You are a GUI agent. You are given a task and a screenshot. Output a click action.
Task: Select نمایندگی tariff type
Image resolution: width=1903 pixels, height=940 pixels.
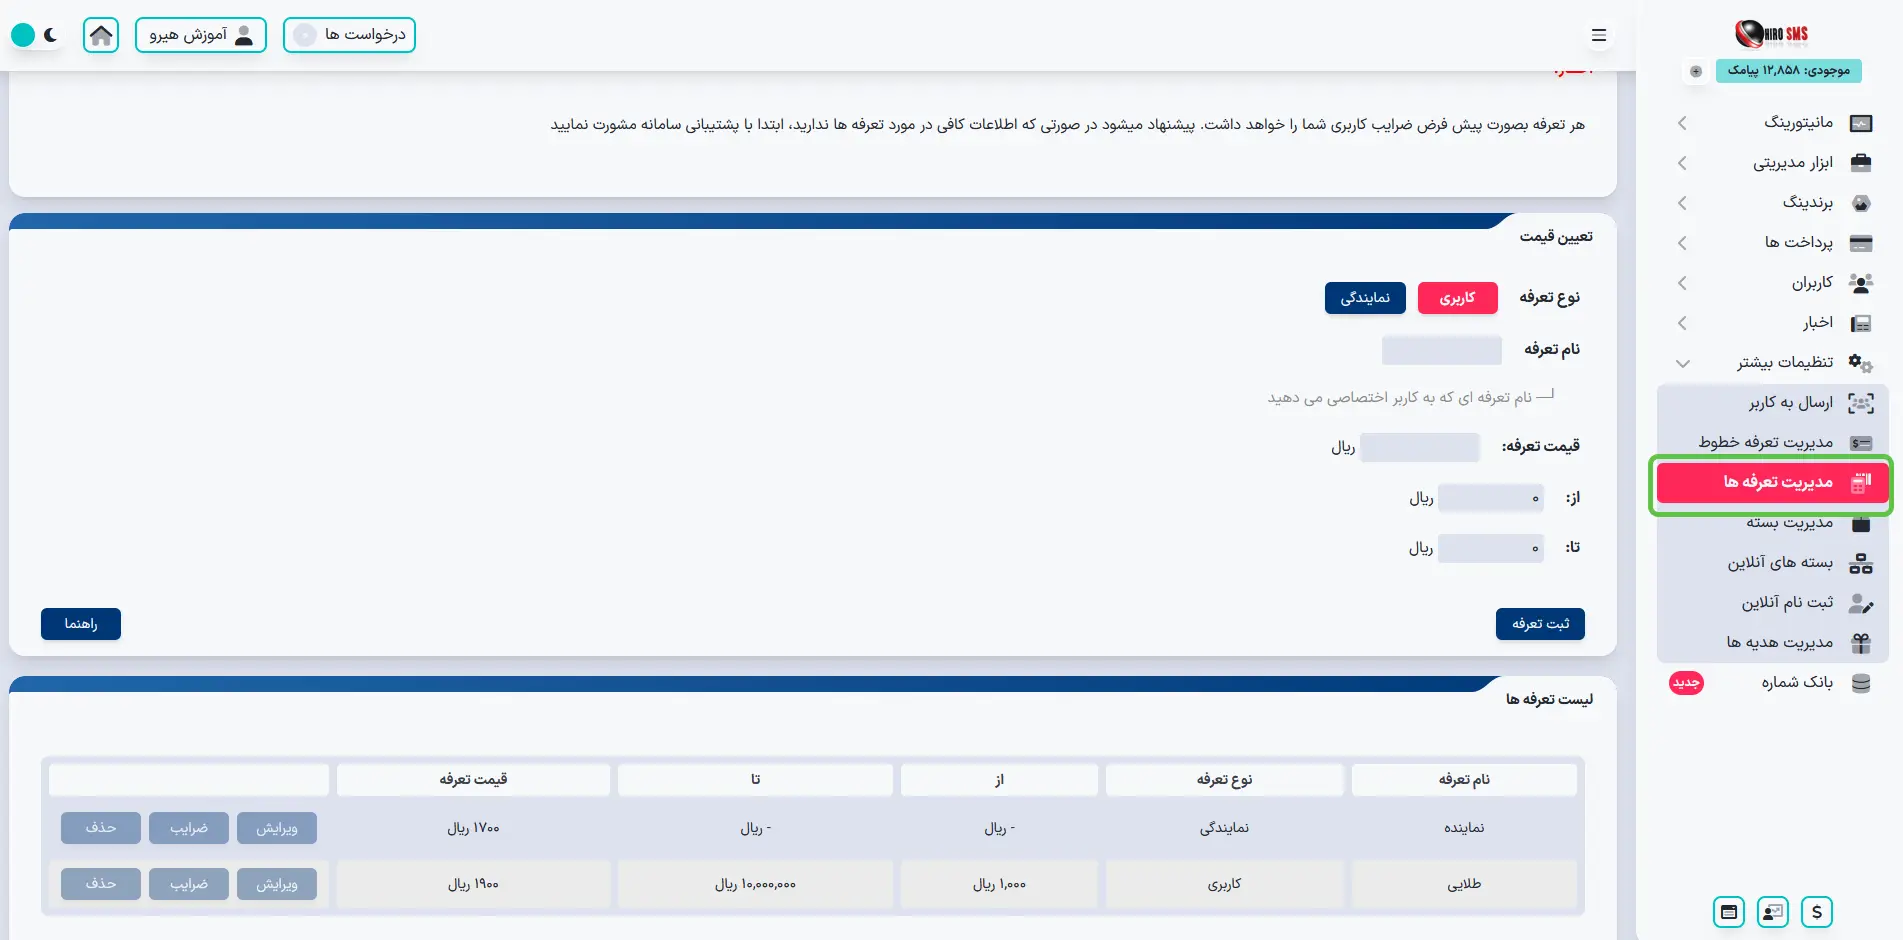(1365, 298)
